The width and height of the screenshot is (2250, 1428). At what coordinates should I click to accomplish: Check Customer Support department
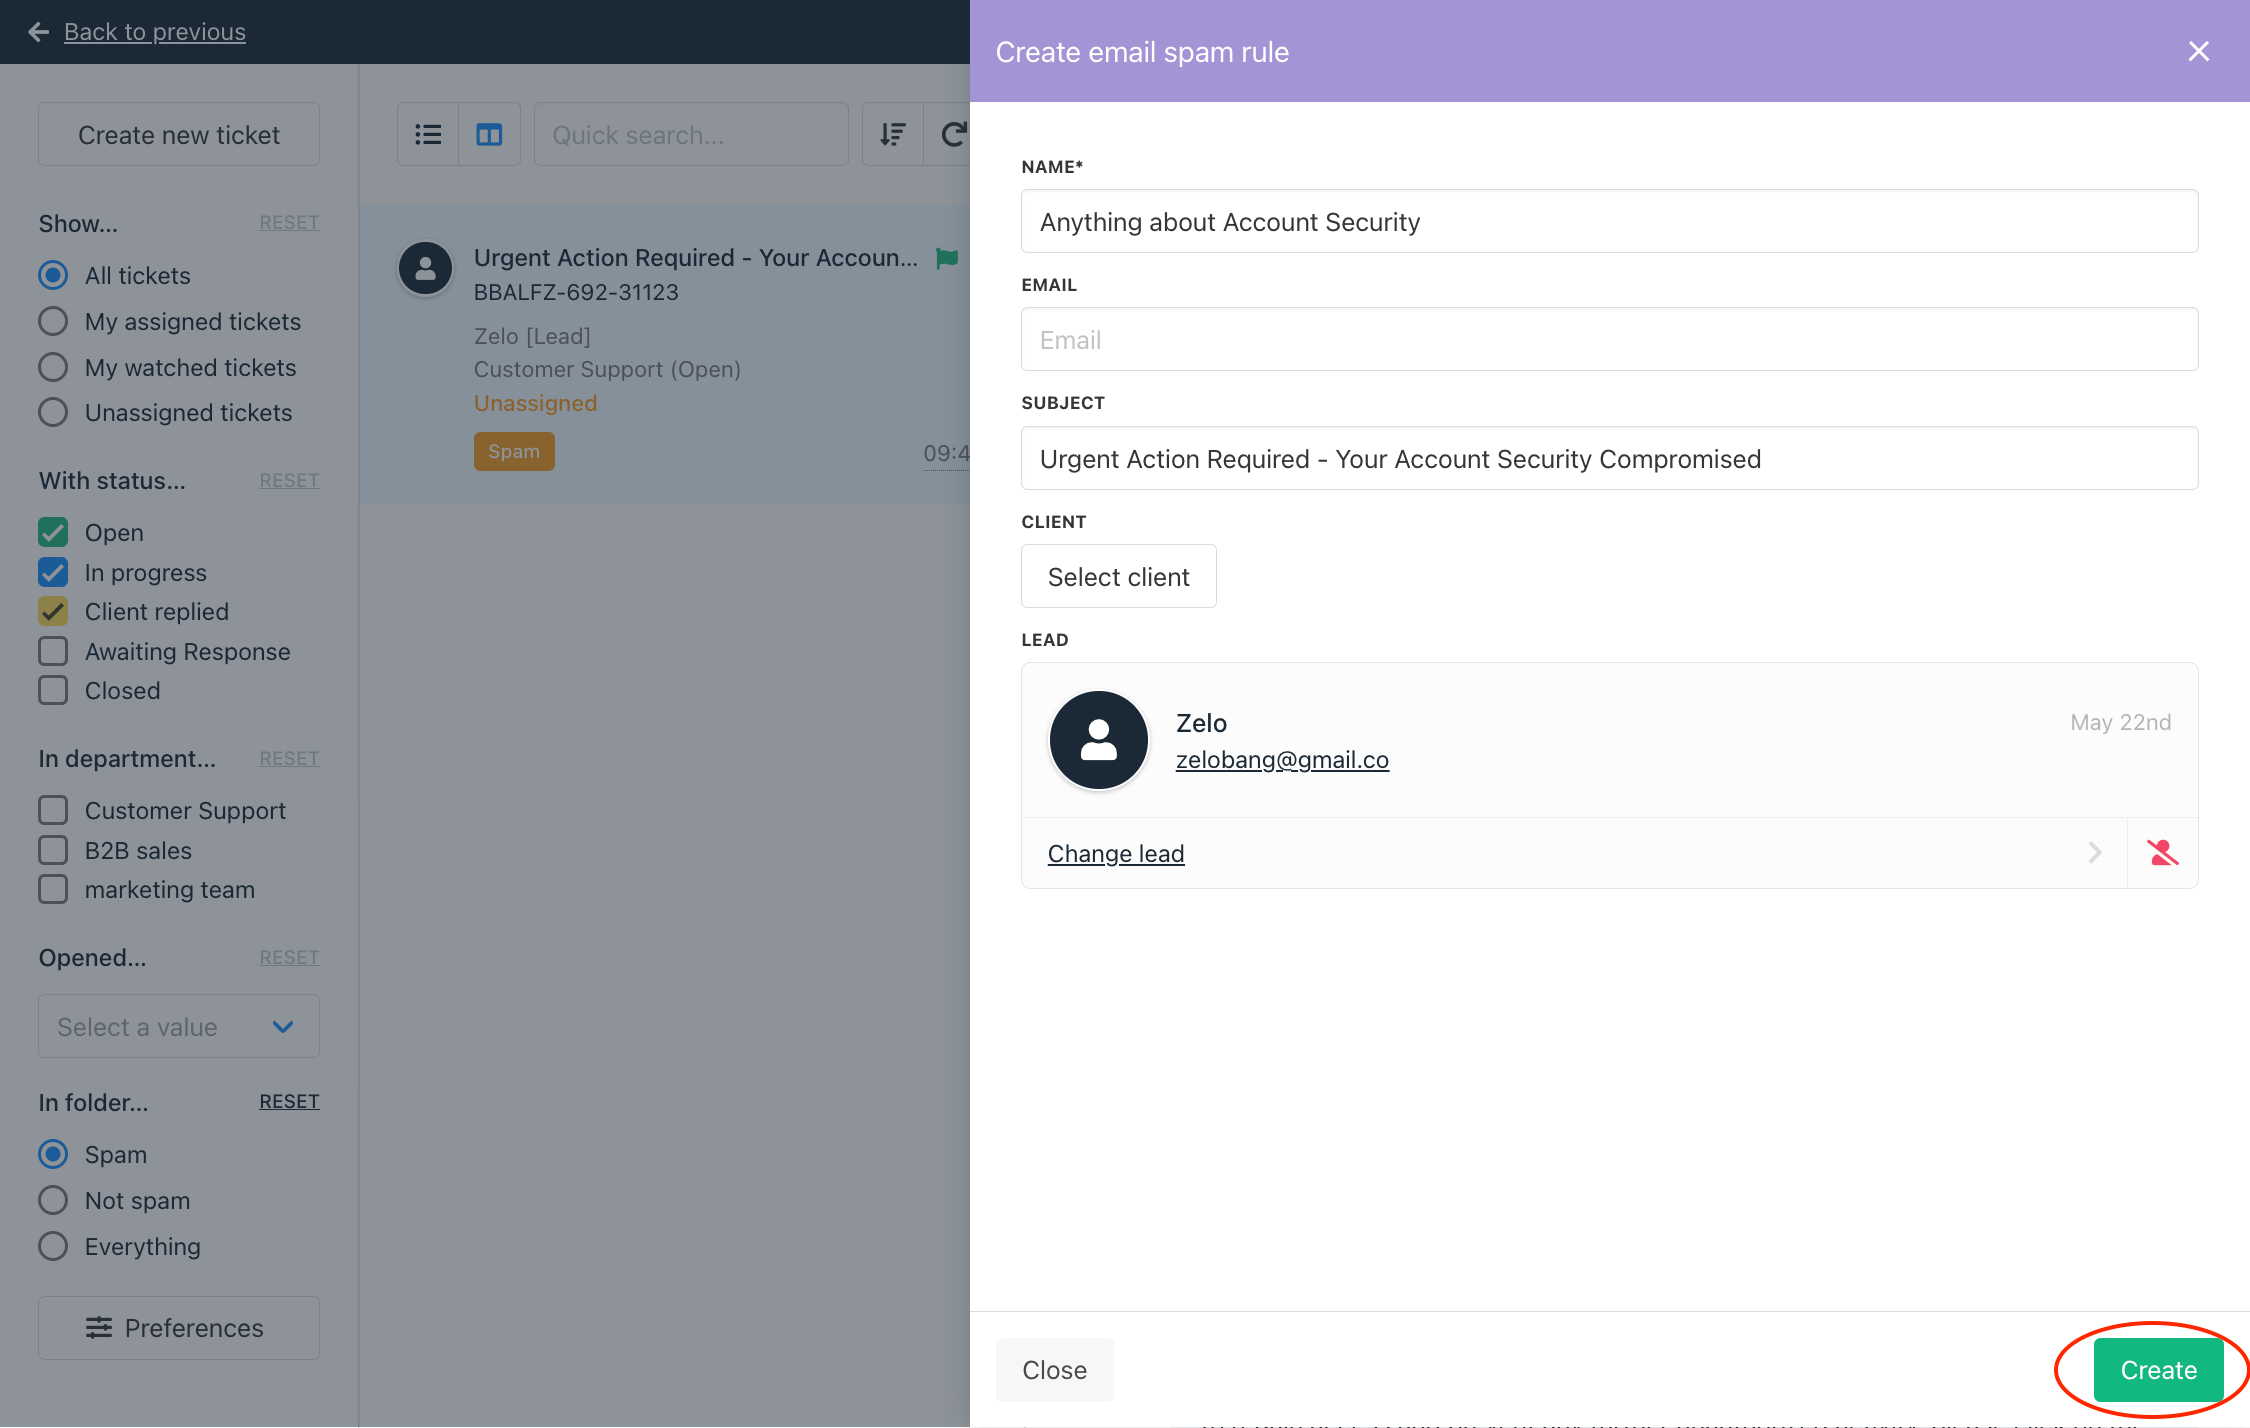click(53, 810)
